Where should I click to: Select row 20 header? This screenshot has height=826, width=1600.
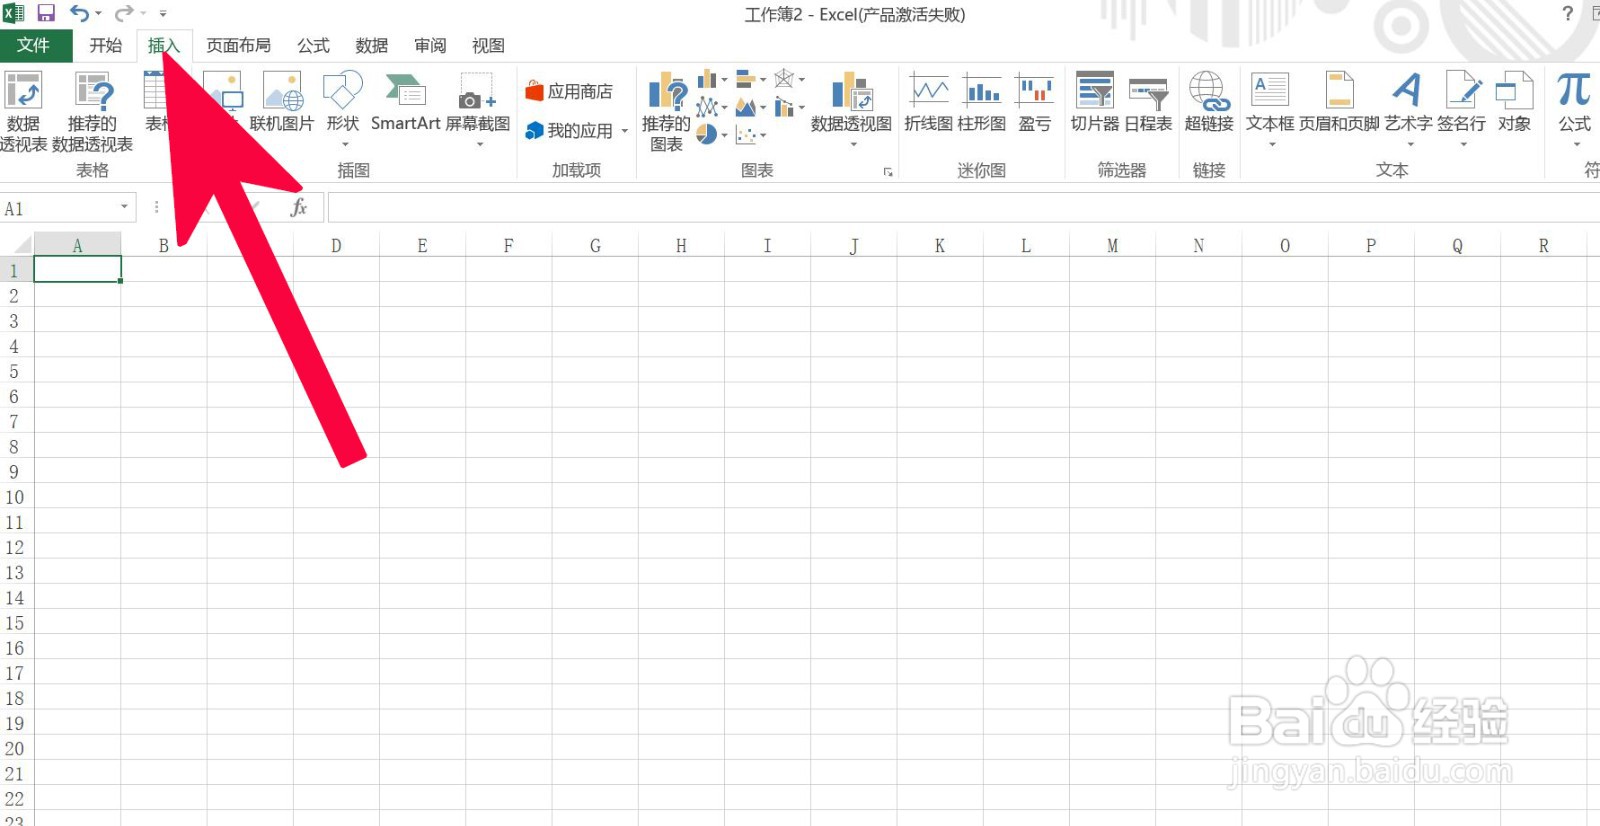16,748
